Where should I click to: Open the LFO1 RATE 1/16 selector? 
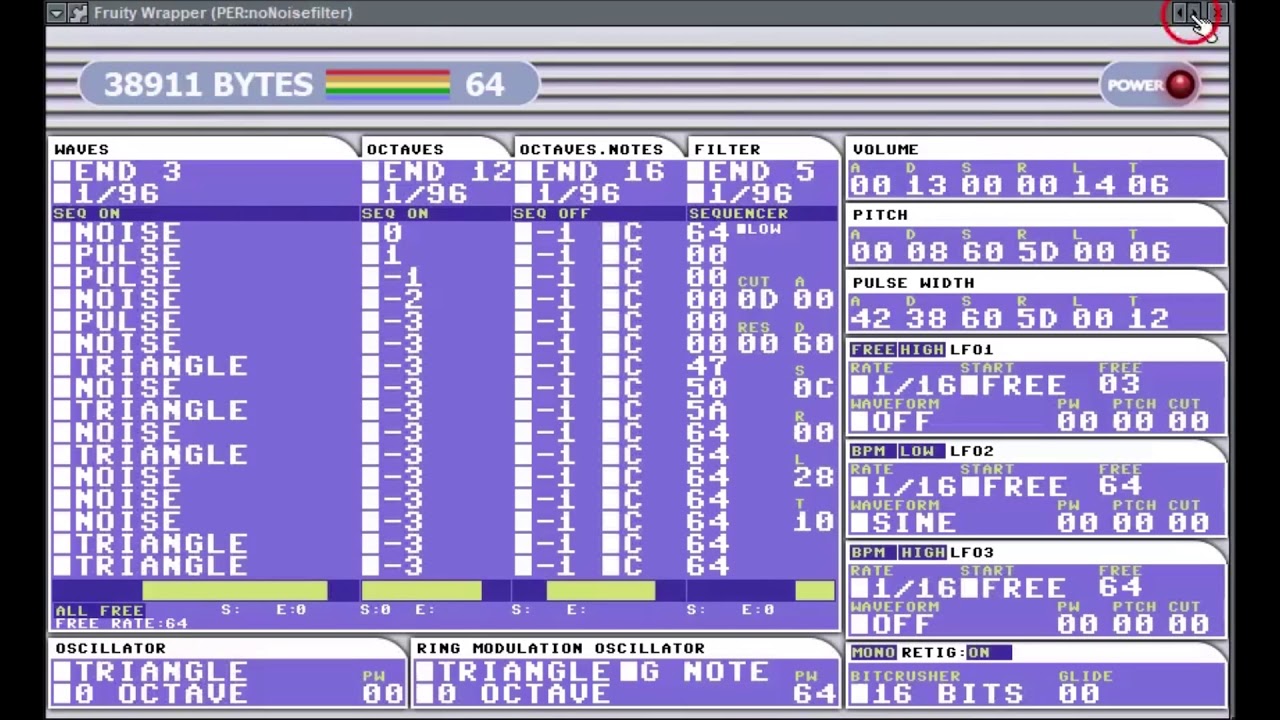click(x=903, y=386)
